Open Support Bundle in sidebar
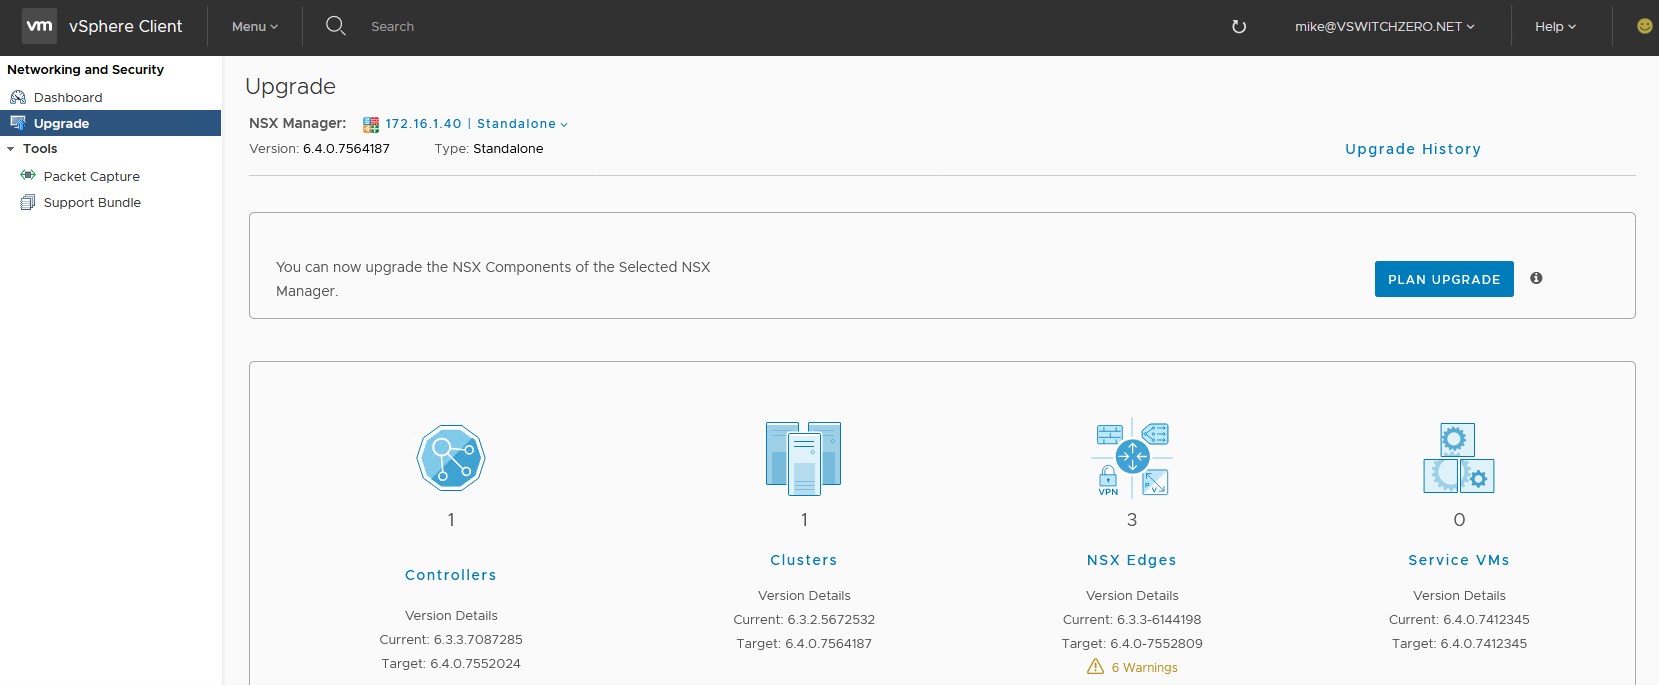The image size is (1659, 685). 92,203
